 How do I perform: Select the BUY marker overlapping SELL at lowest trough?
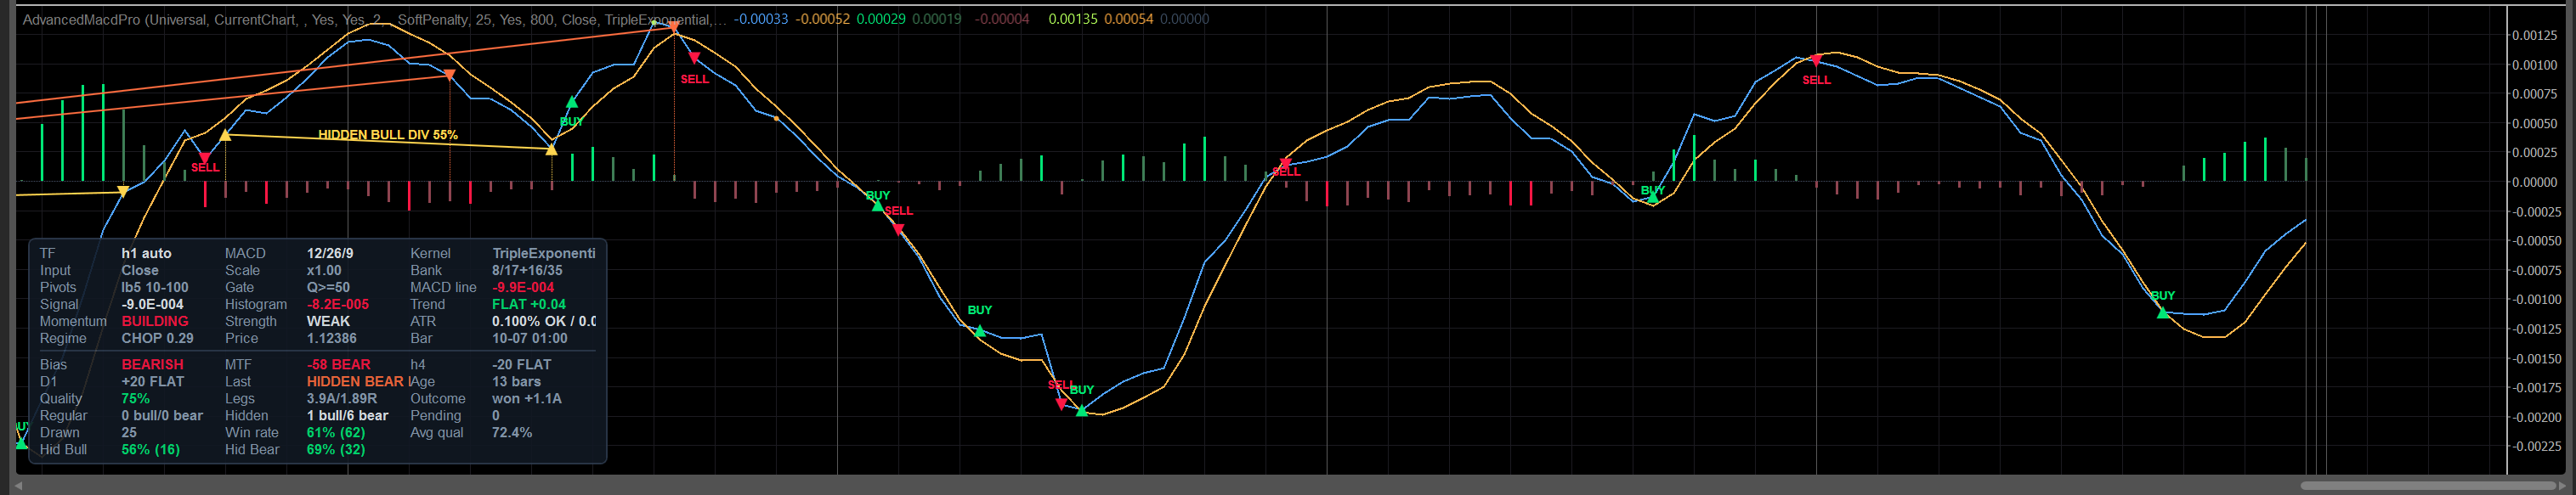(x=1082, y=390)
